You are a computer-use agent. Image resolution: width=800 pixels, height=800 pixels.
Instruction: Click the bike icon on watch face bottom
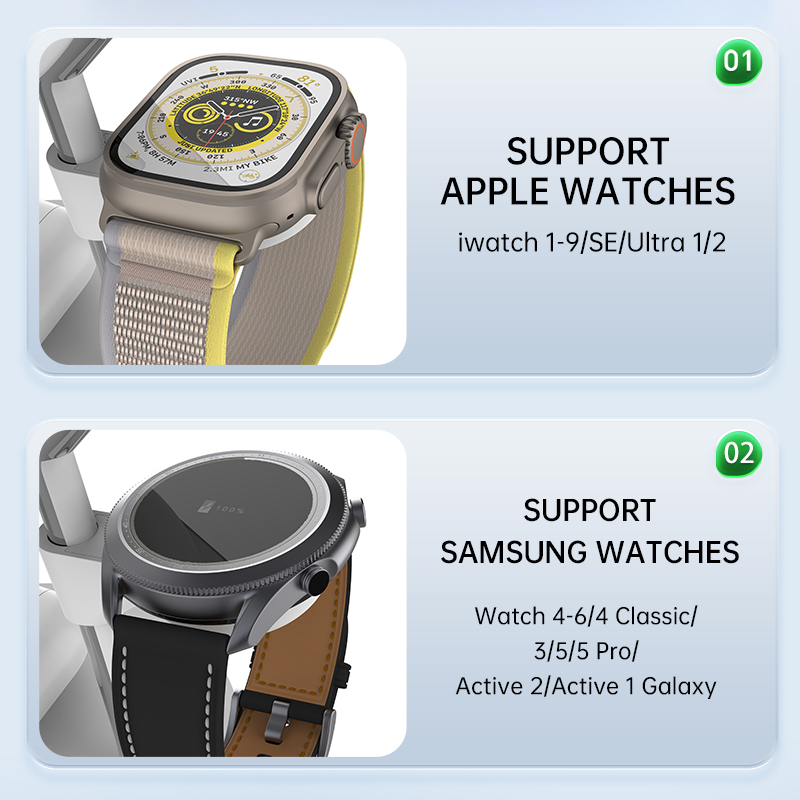pyautogui.click(x=248, y=177)
